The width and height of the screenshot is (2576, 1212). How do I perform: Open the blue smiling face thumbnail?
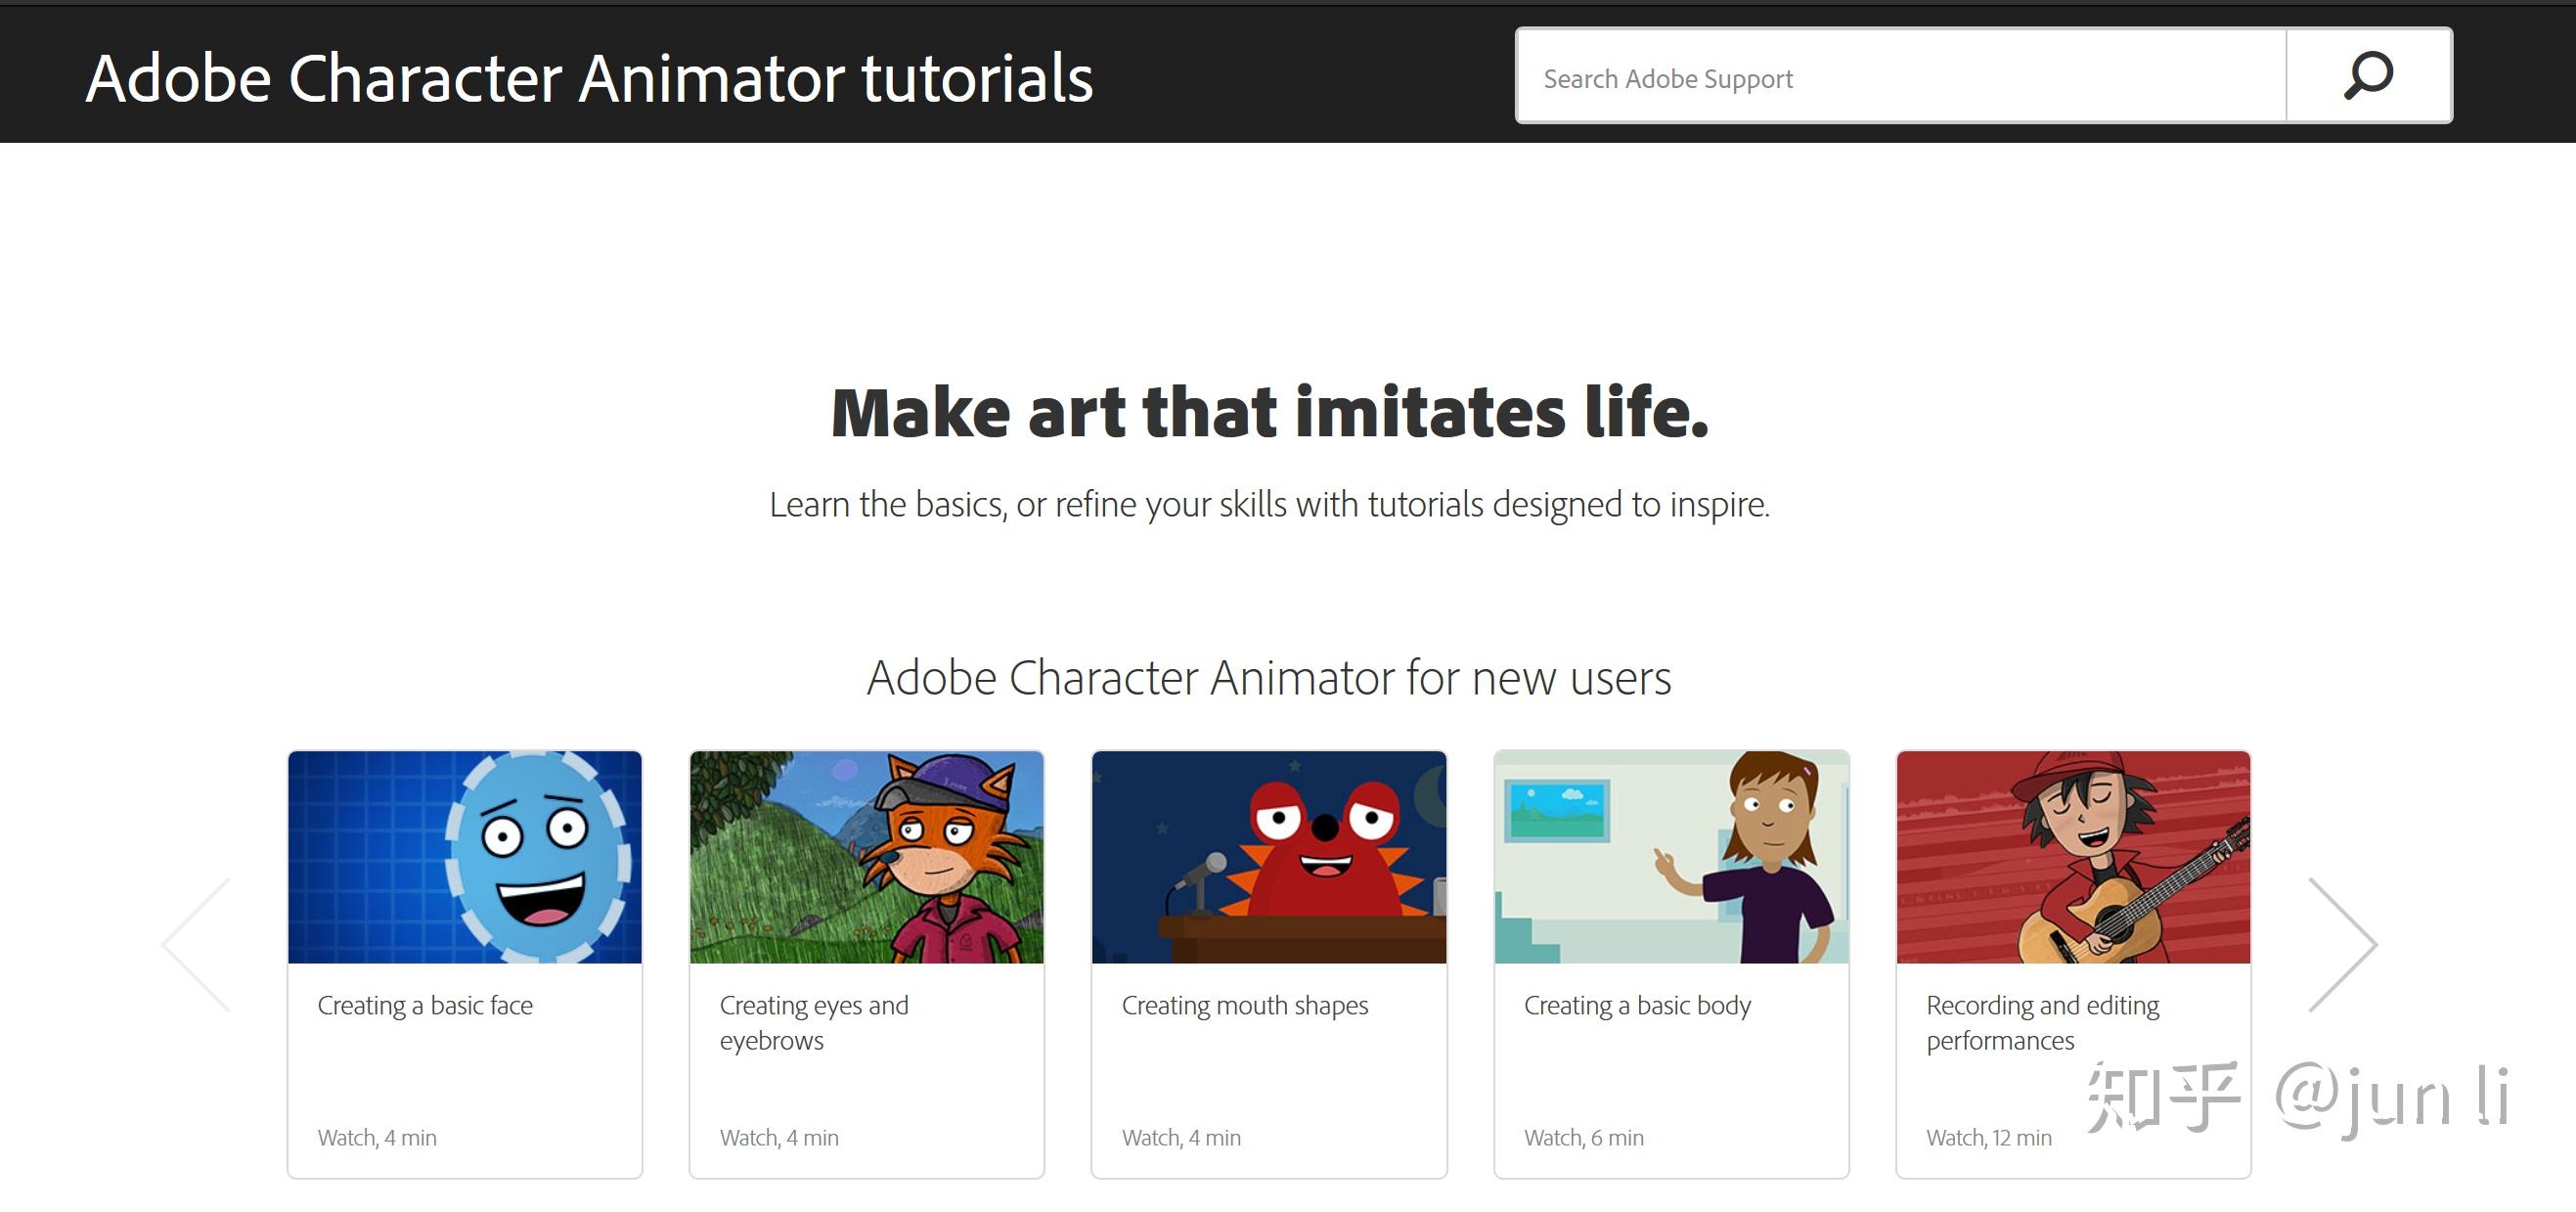pos(465,857)
